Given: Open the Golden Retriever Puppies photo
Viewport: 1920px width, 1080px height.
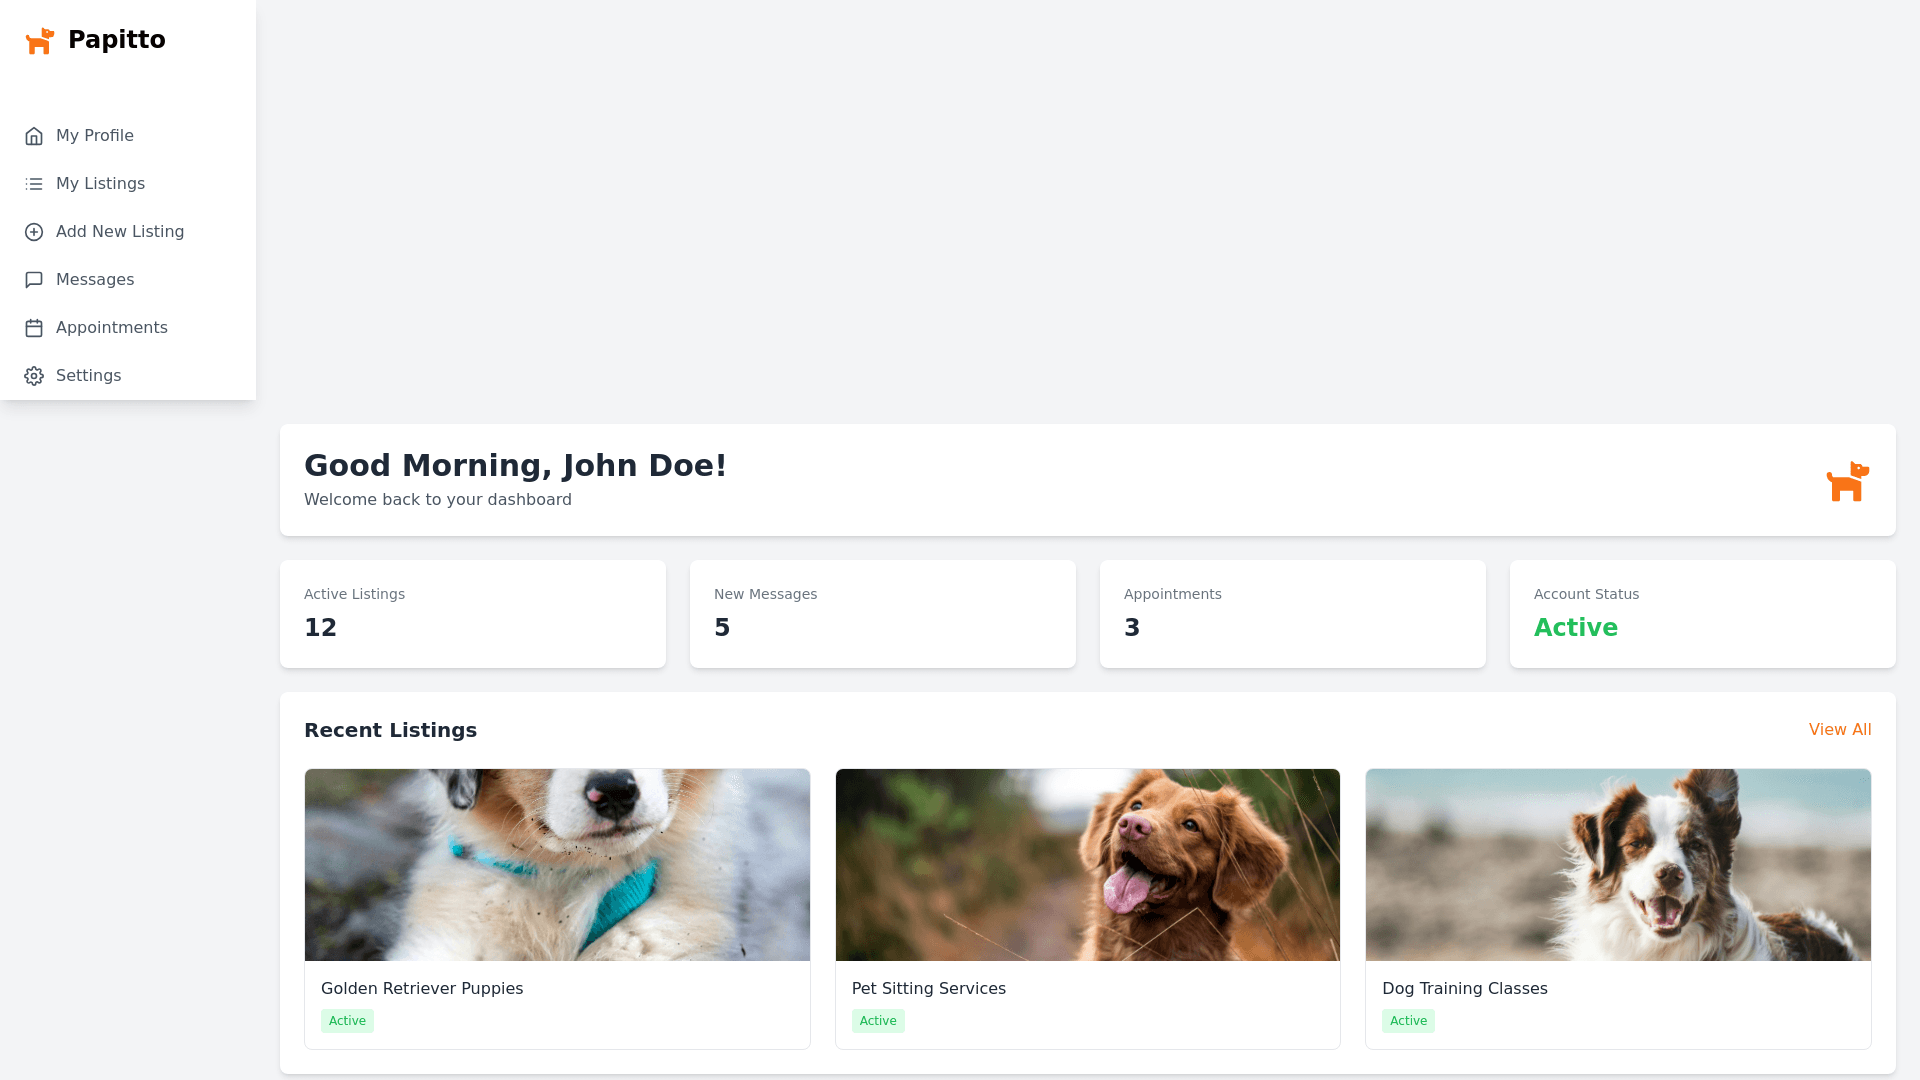Looking at the screenshot, I should [x=557, y=865].
